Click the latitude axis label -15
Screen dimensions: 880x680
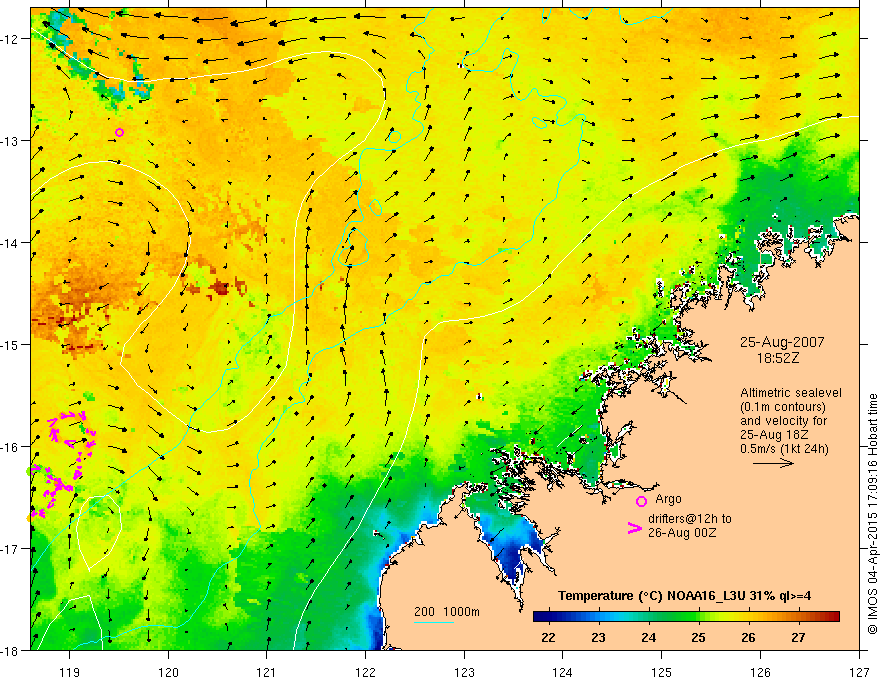[x=11, y=344]
